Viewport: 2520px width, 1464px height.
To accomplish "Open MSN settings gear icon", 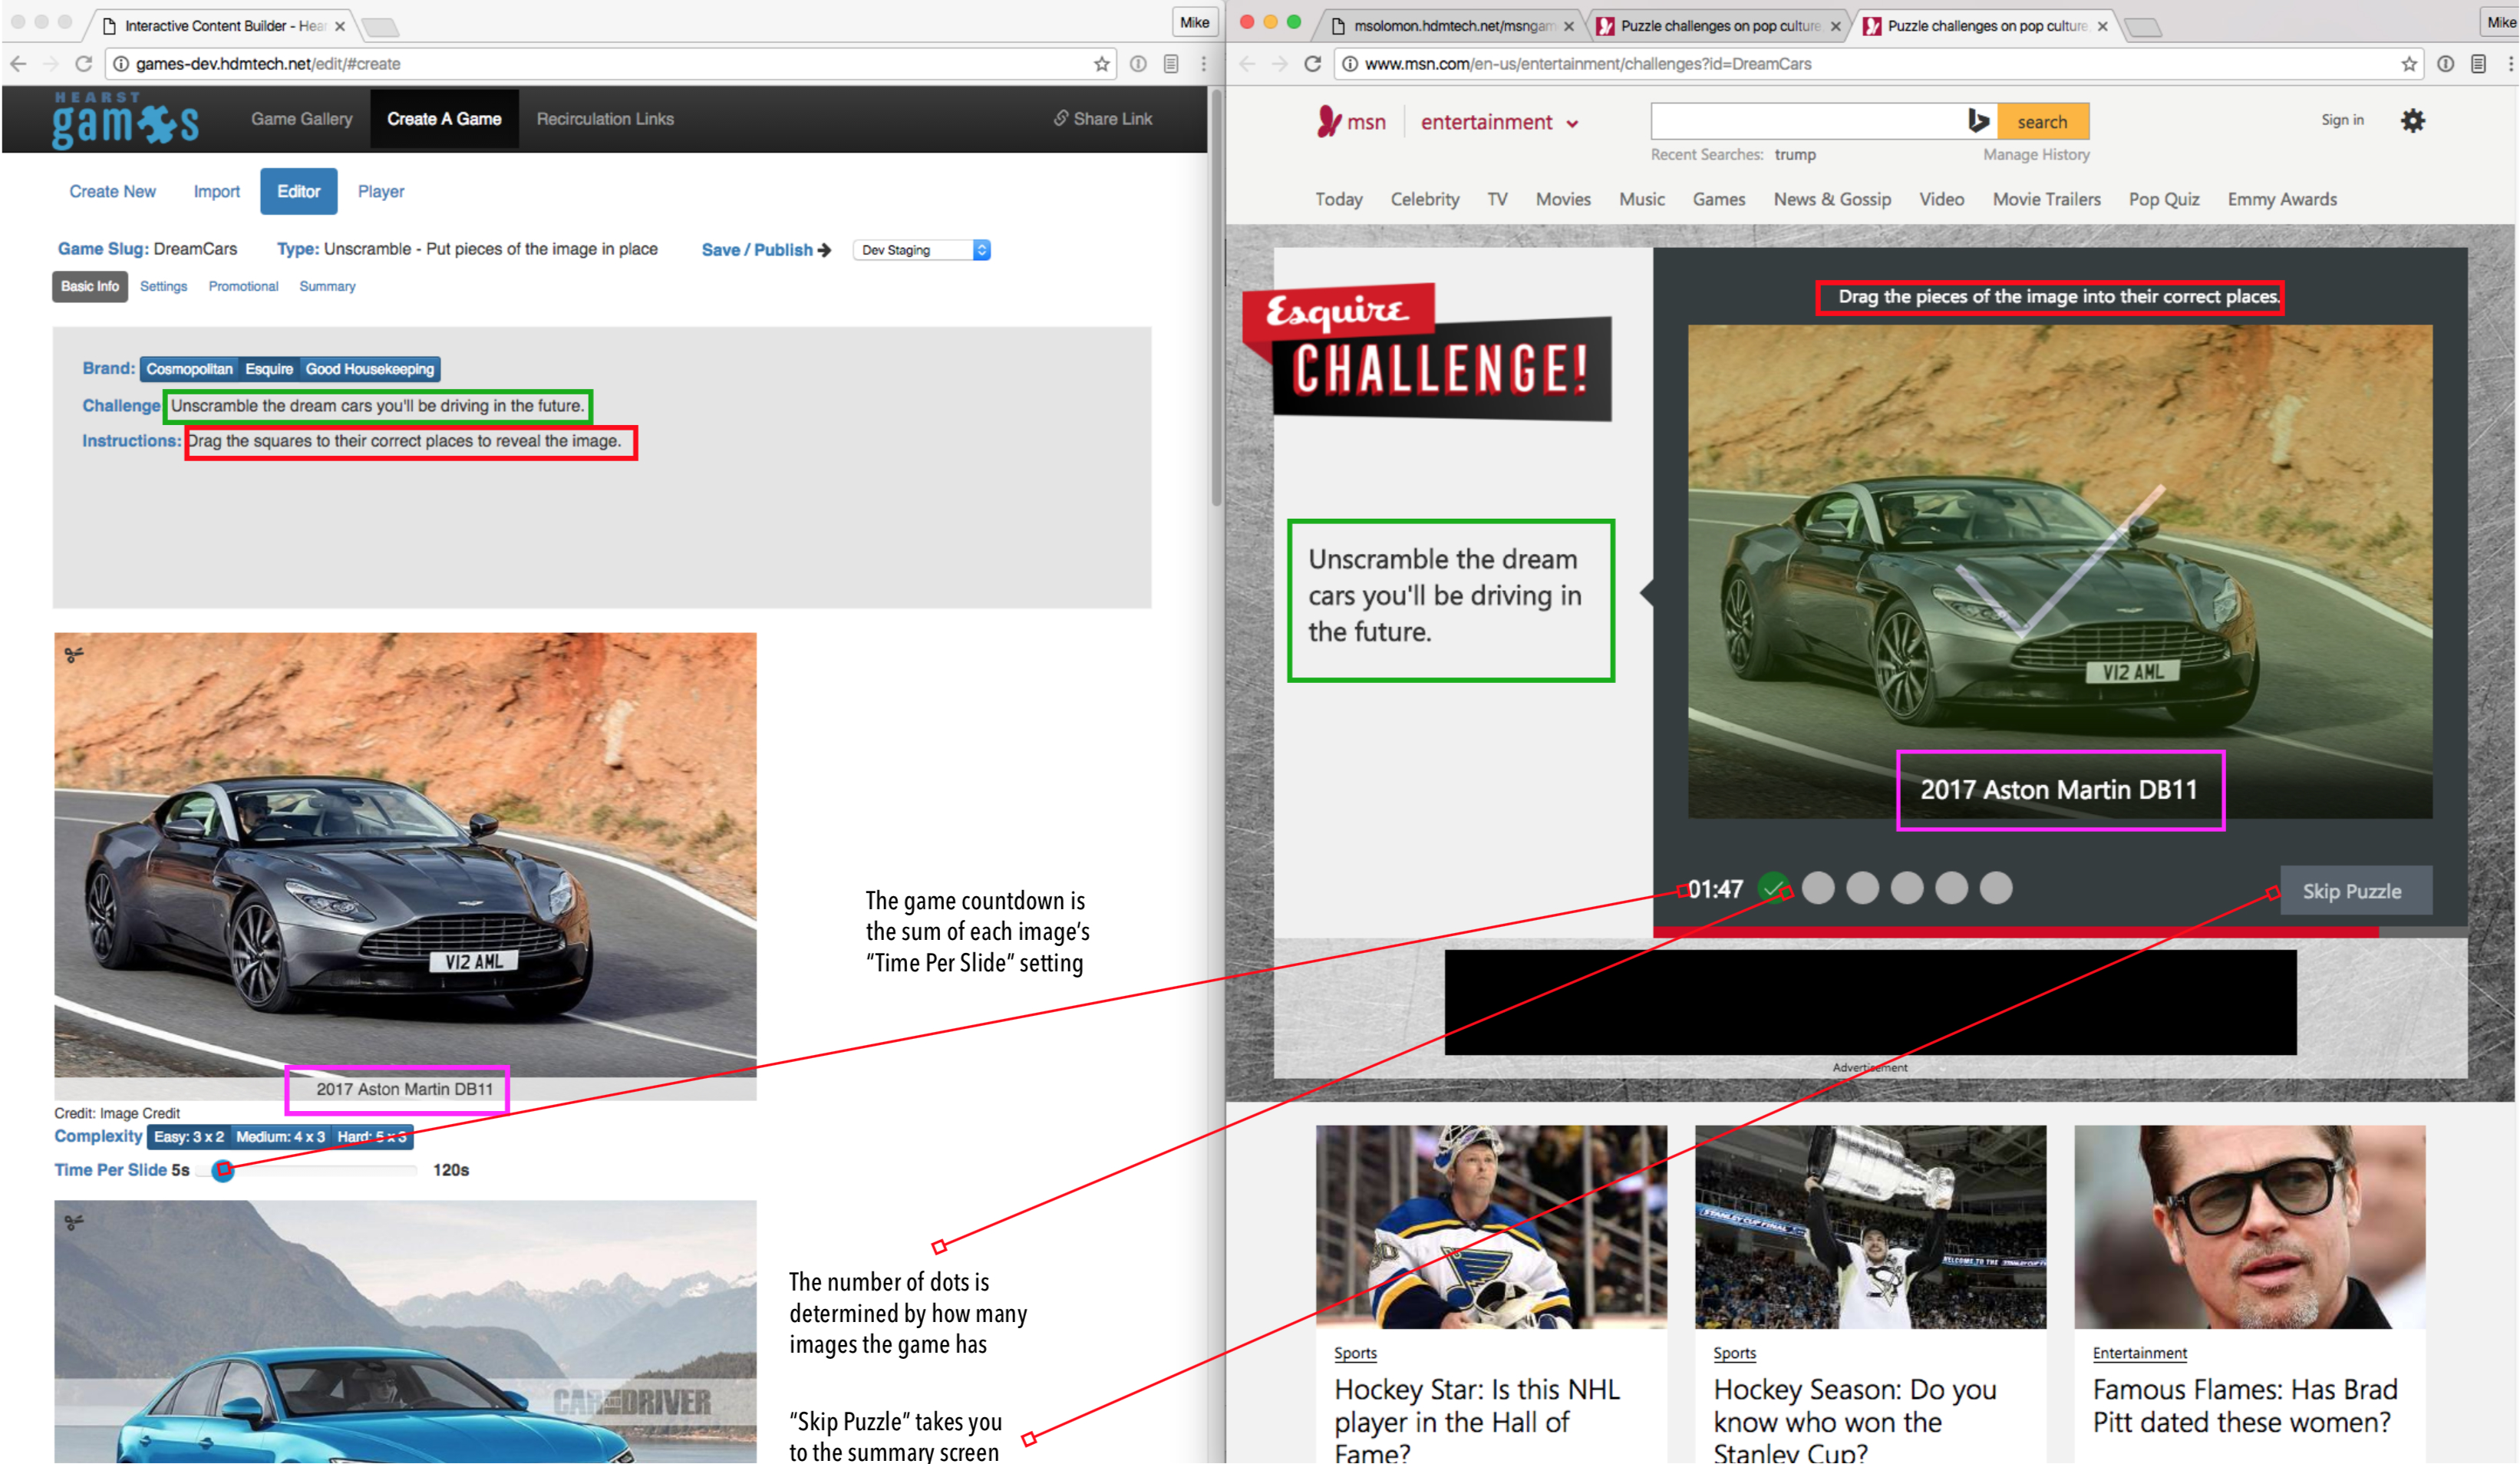I will (x=2412, y=121).
